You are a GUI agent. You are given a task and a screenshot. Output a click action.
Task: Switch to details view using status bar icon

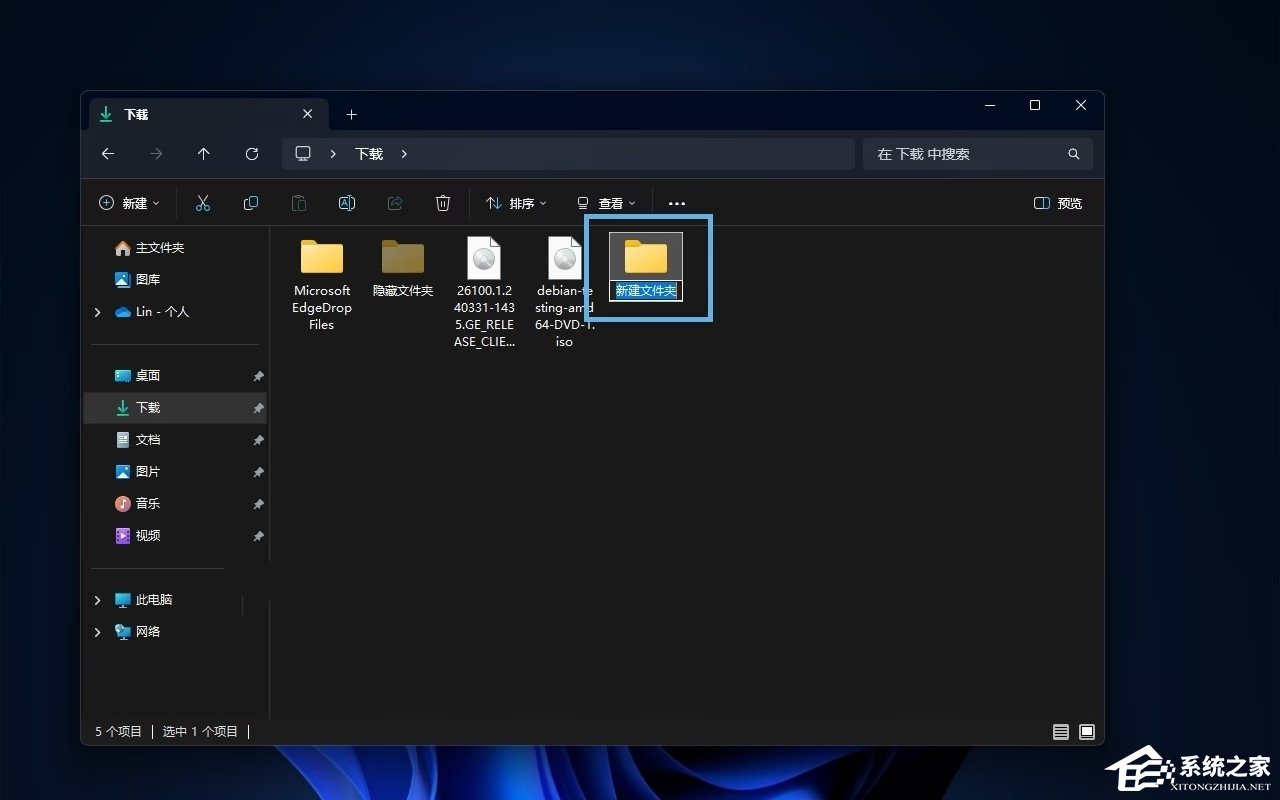coord(1060,731)
